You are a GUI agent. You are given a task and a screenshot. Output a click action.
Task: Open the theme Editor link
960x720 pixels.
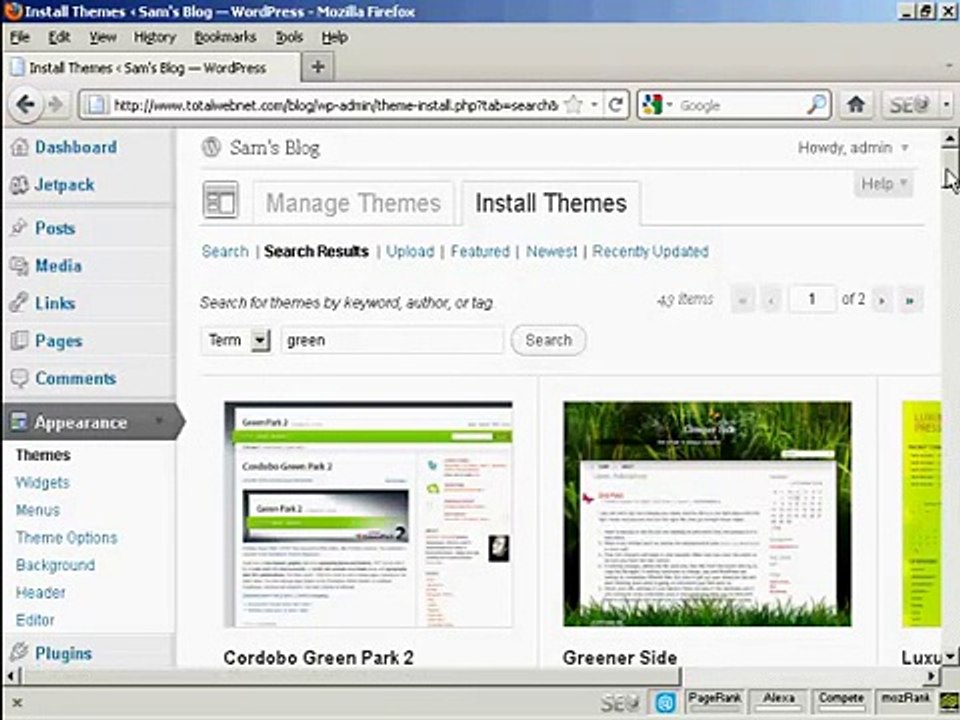click(x=35, y=620)
